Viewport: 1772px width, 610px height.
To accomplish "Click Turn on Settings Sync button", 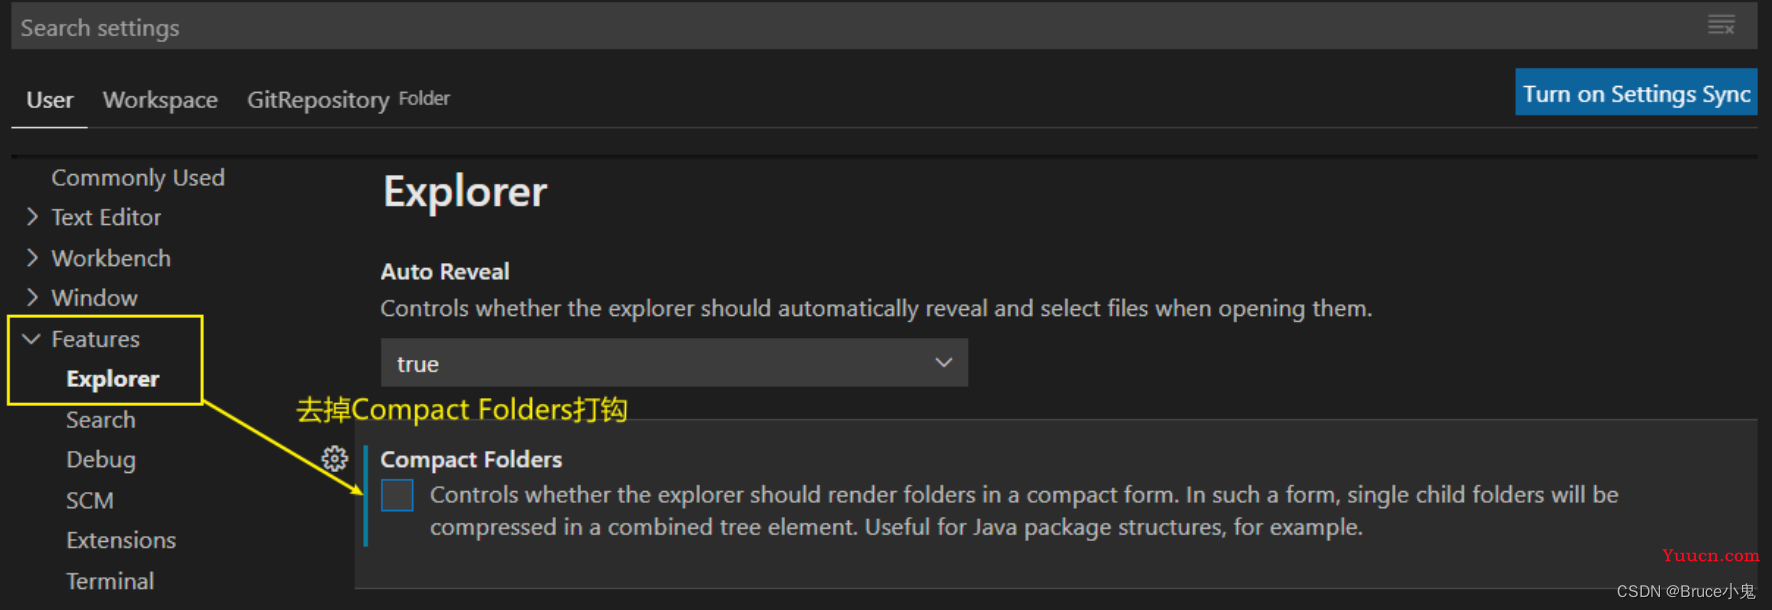I will point(1636,93).
